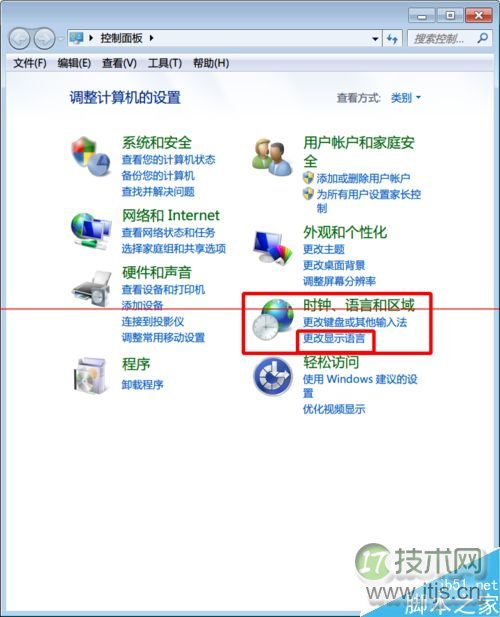
Task: Click the refresh arrows next to address bar
Action: pos(392,39)
